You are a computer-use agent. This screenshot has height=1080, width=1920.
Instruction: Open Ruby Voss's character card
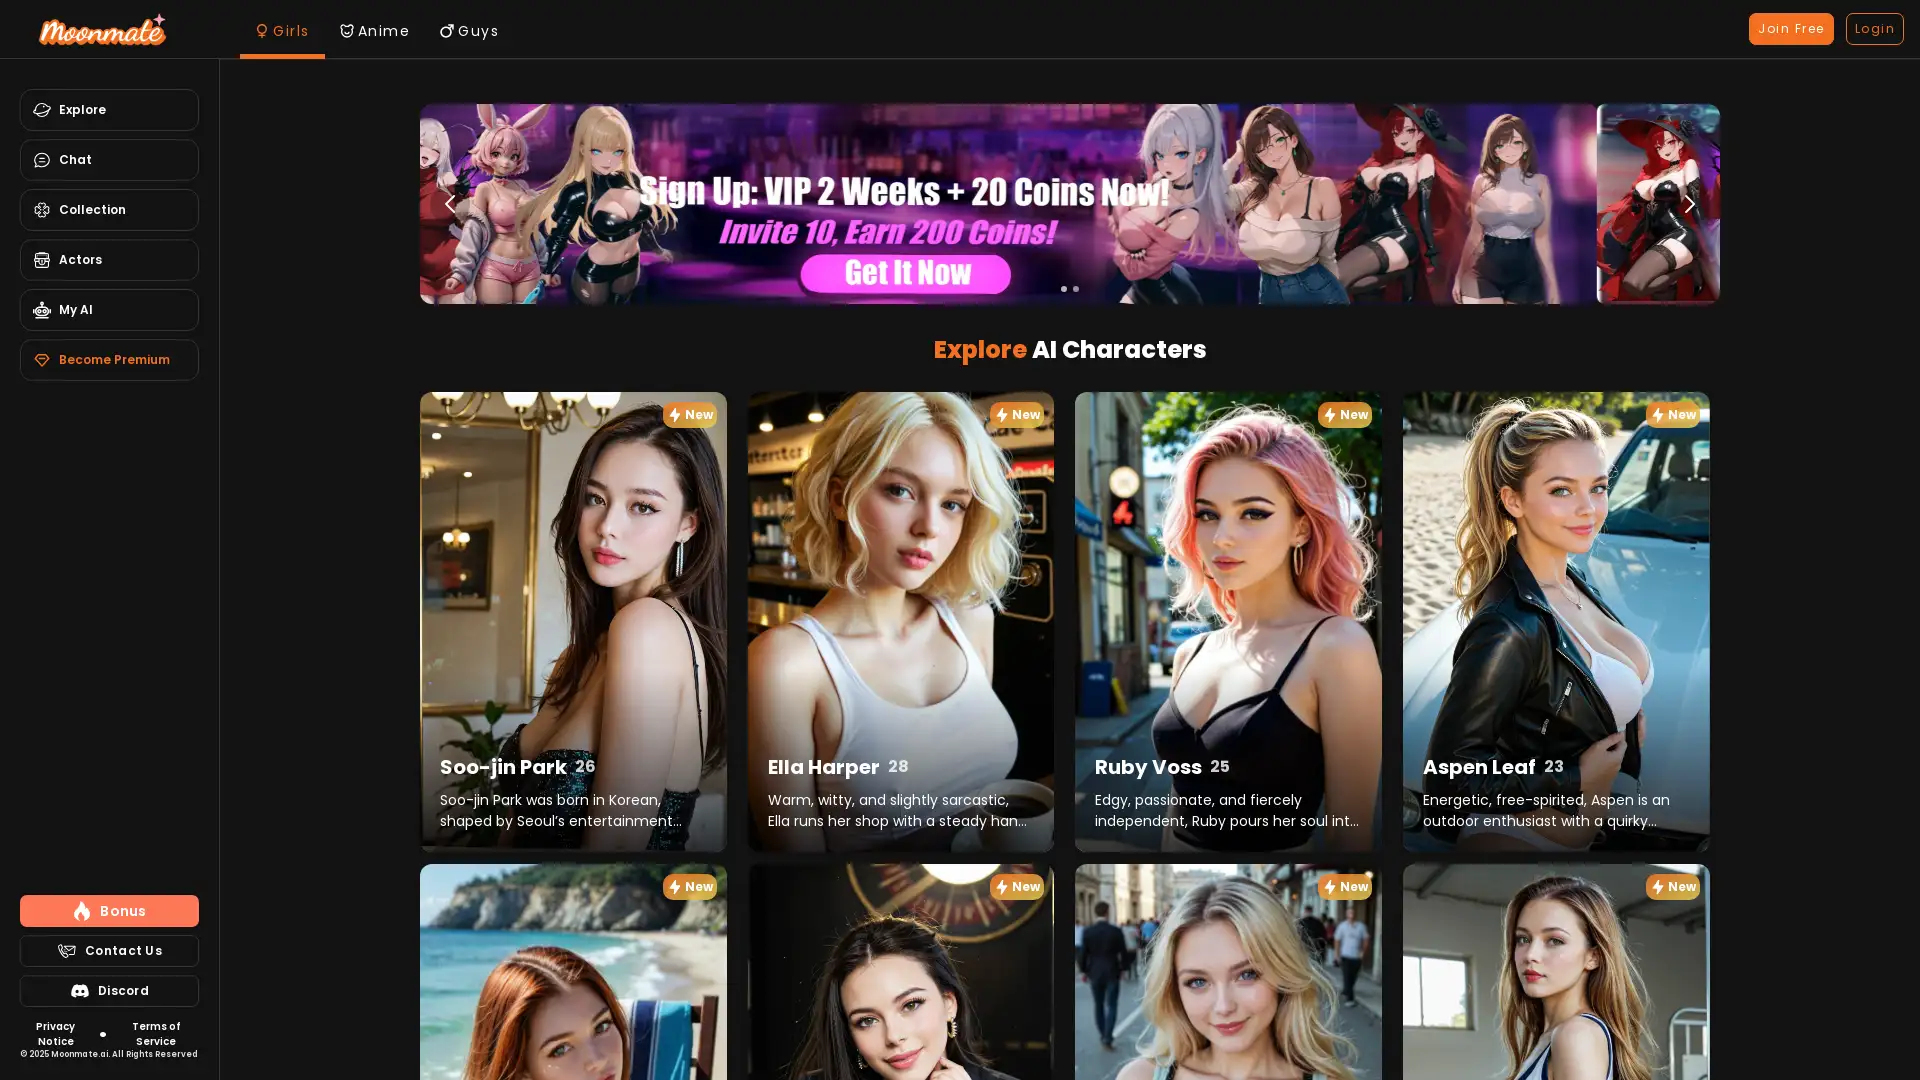[x=1227, y=620]
